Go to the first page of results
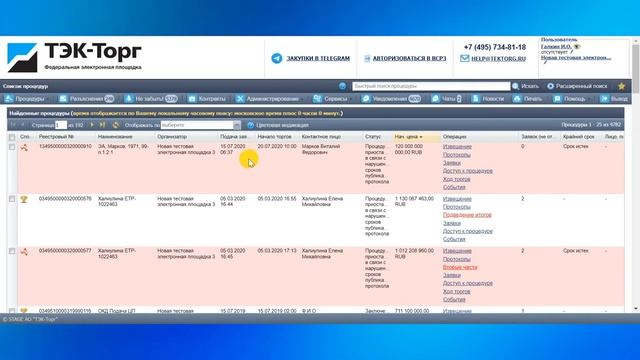This screenshot has width=640, height=360. pos(13,125)
